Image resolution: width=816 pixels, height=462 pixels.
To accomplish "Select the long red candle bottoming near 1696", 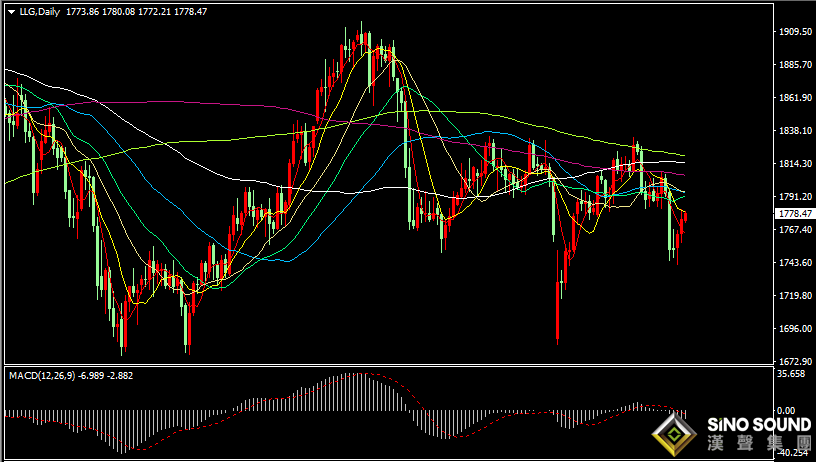I will click(x=557, y=298).
